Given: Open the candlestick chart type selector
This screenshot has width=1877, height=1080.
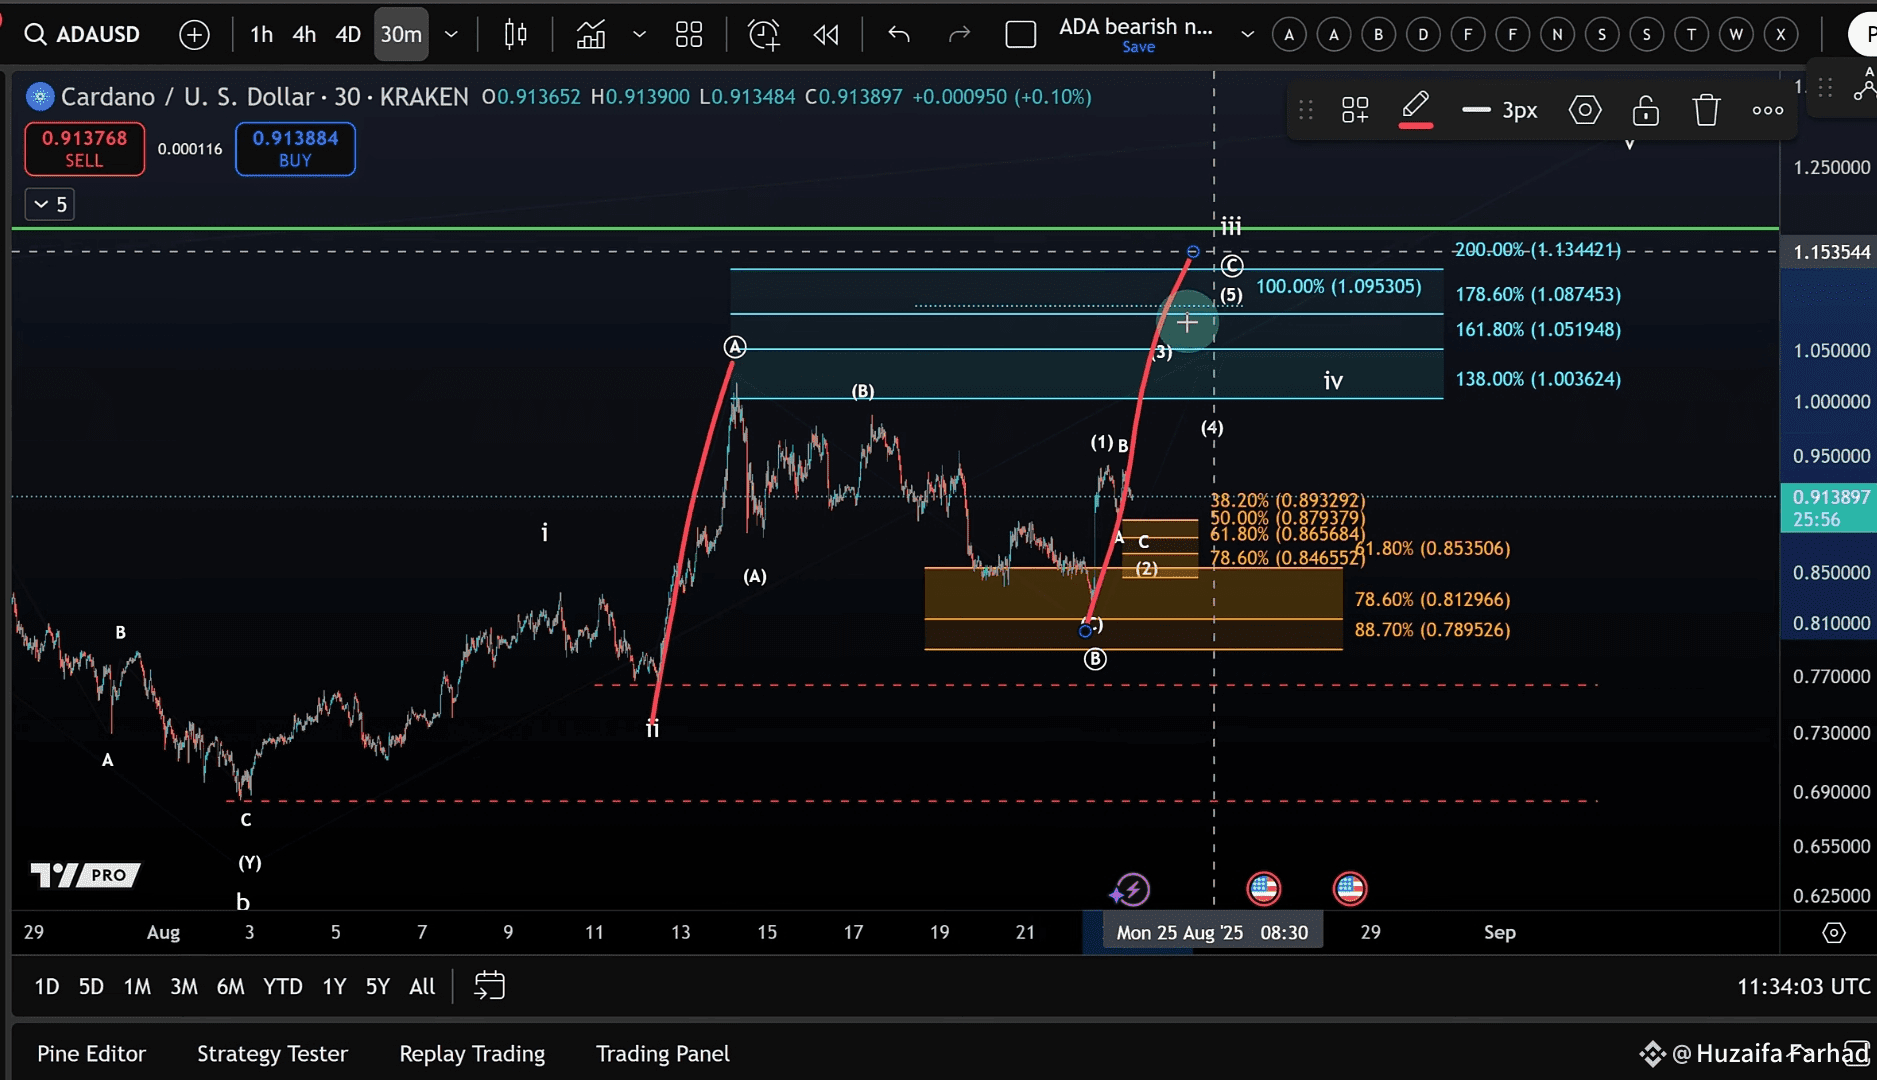Looking at the screenshot, I should [x=516, y=35].
